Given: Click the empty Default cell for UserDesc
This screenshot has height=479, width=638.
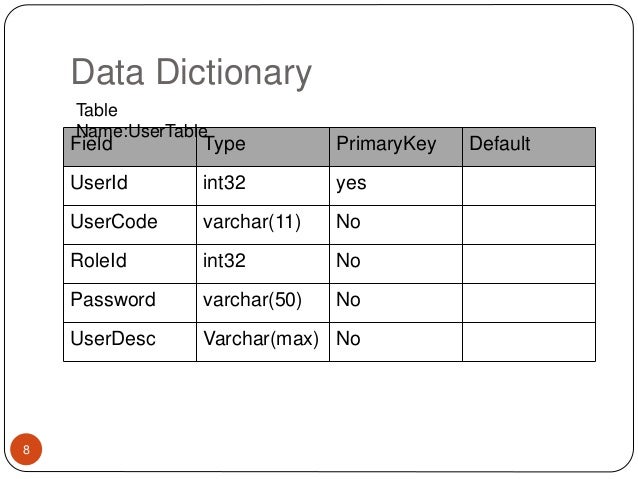Looking at the screenshot, I should click(529, 342).
